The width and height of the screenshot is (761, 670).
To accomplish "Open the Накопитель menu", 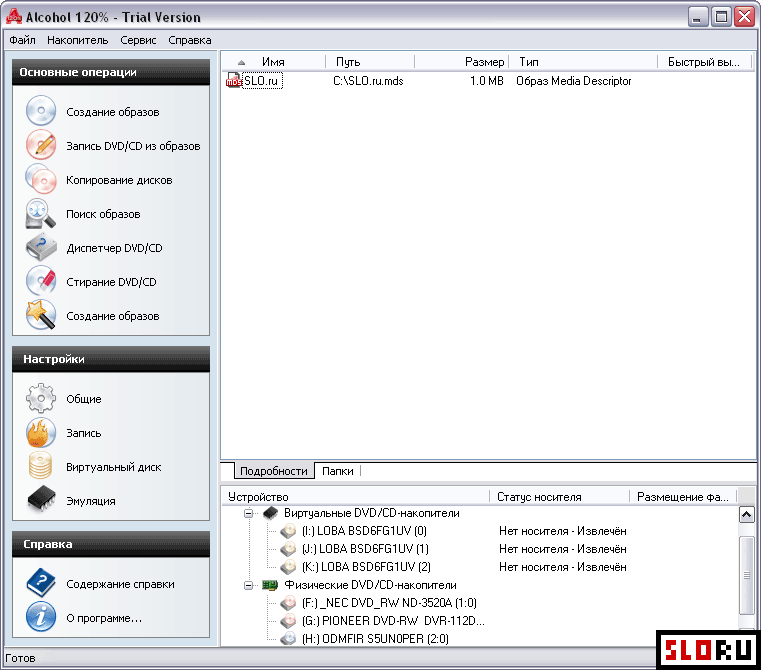I will point(78,40).
